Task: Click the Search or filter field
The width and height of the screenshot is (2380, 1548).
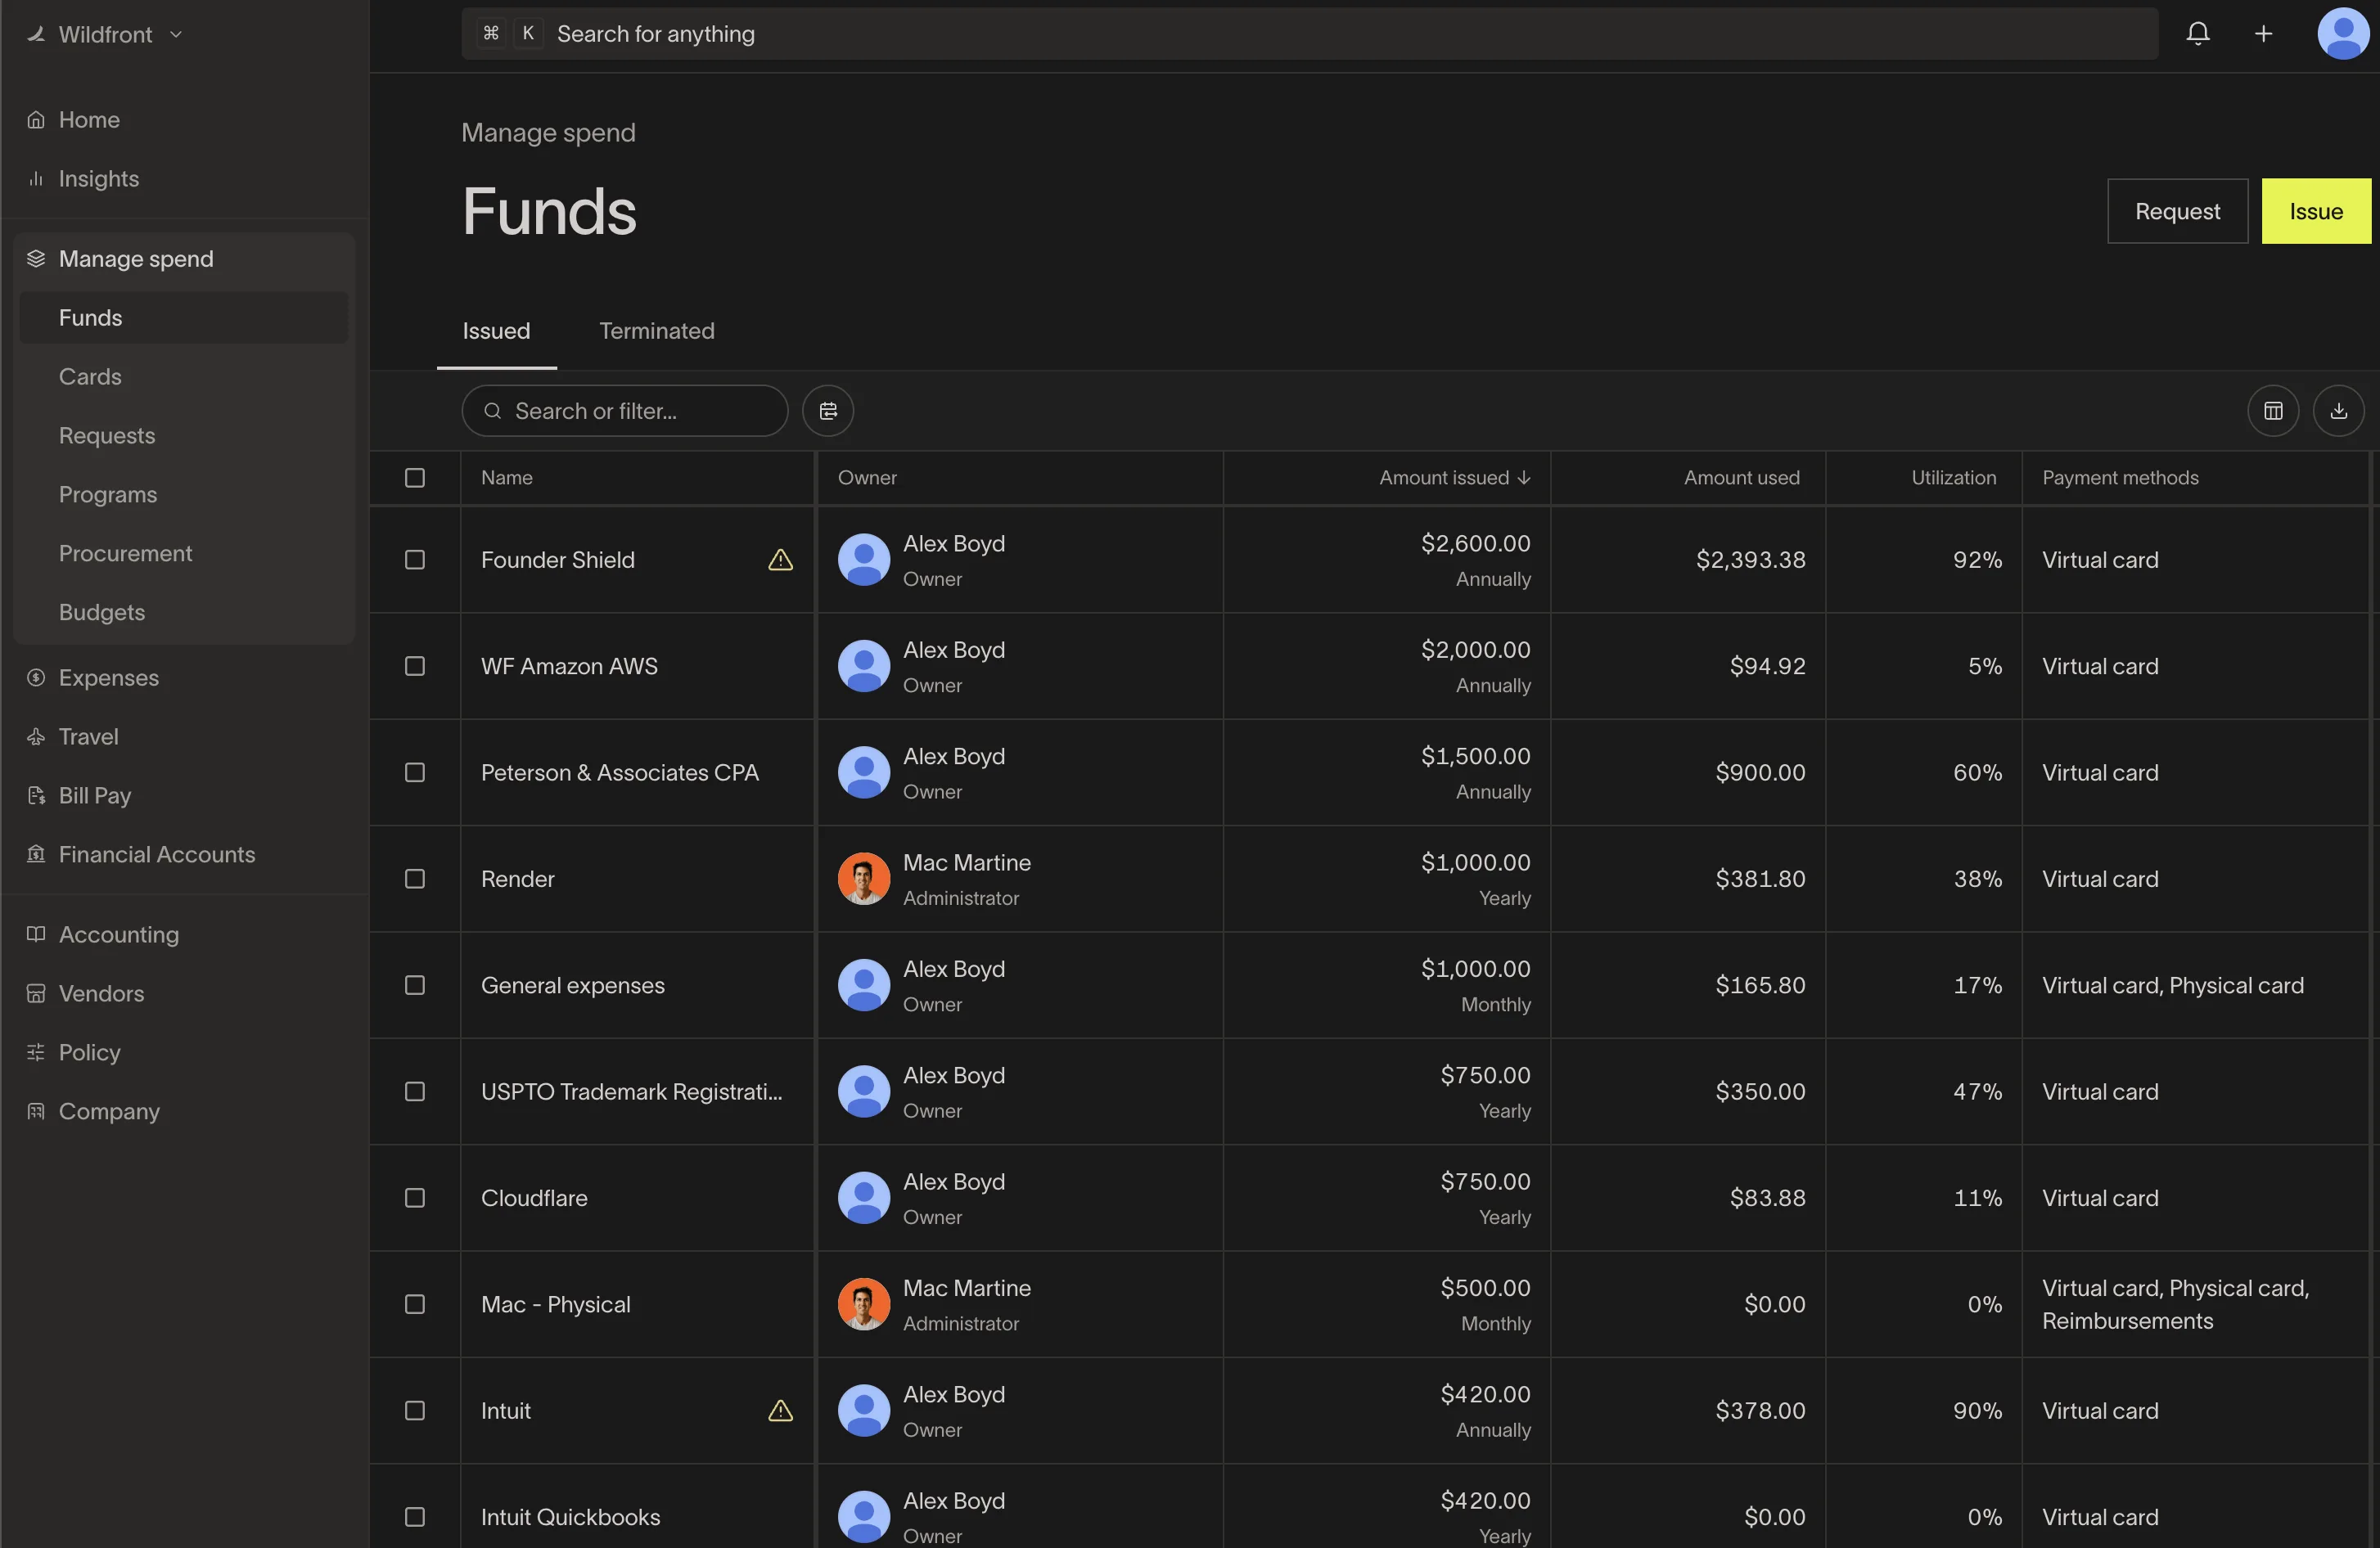Action: coord(623,410)
